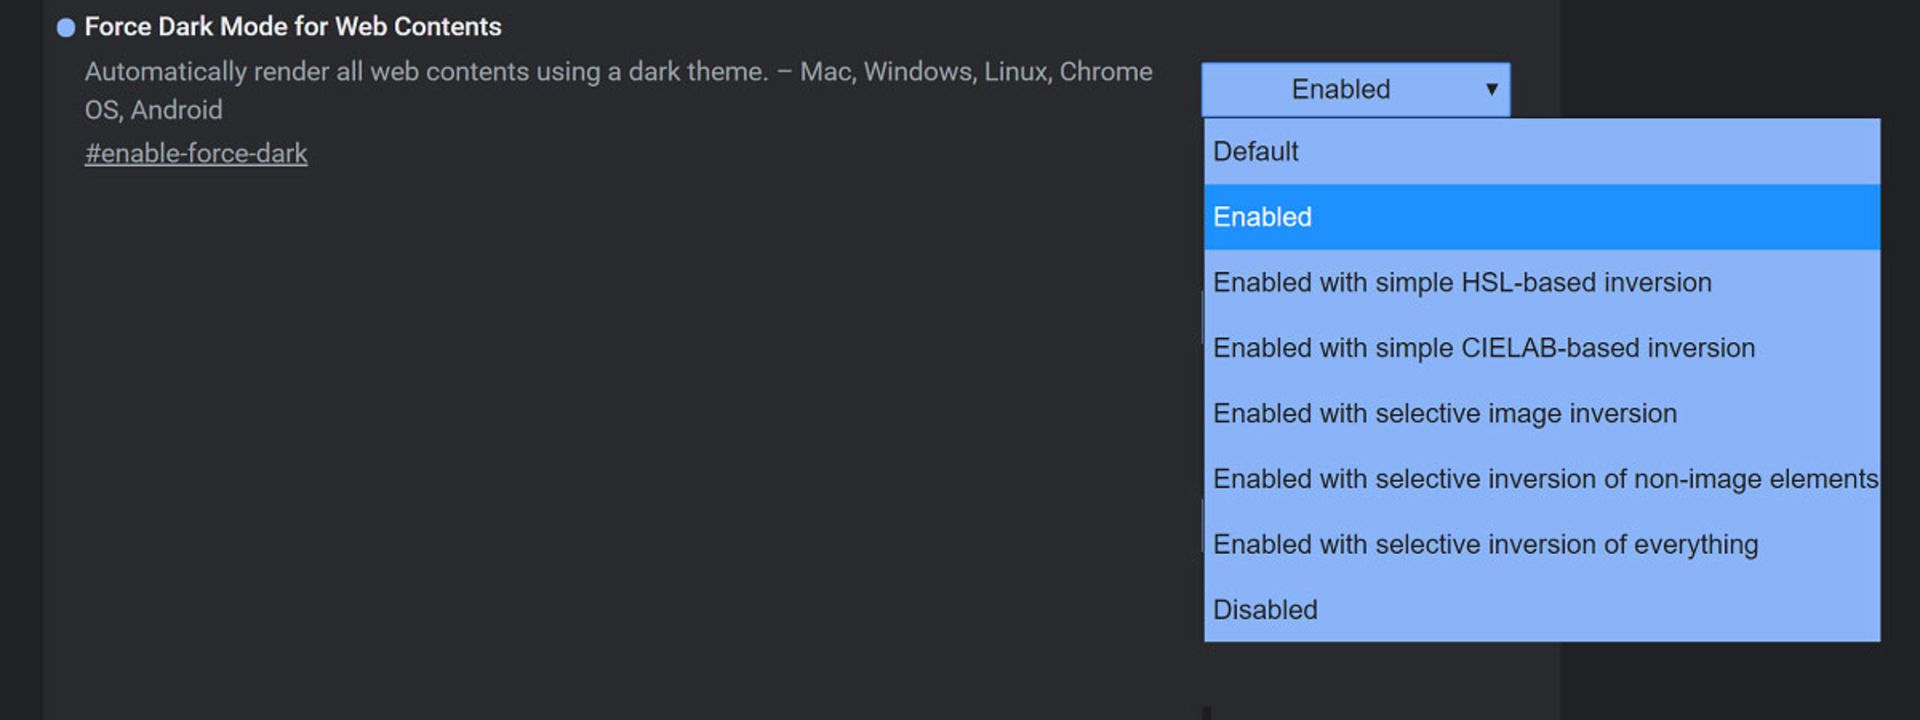Click the blue modified-flag dot indicator

66,28
